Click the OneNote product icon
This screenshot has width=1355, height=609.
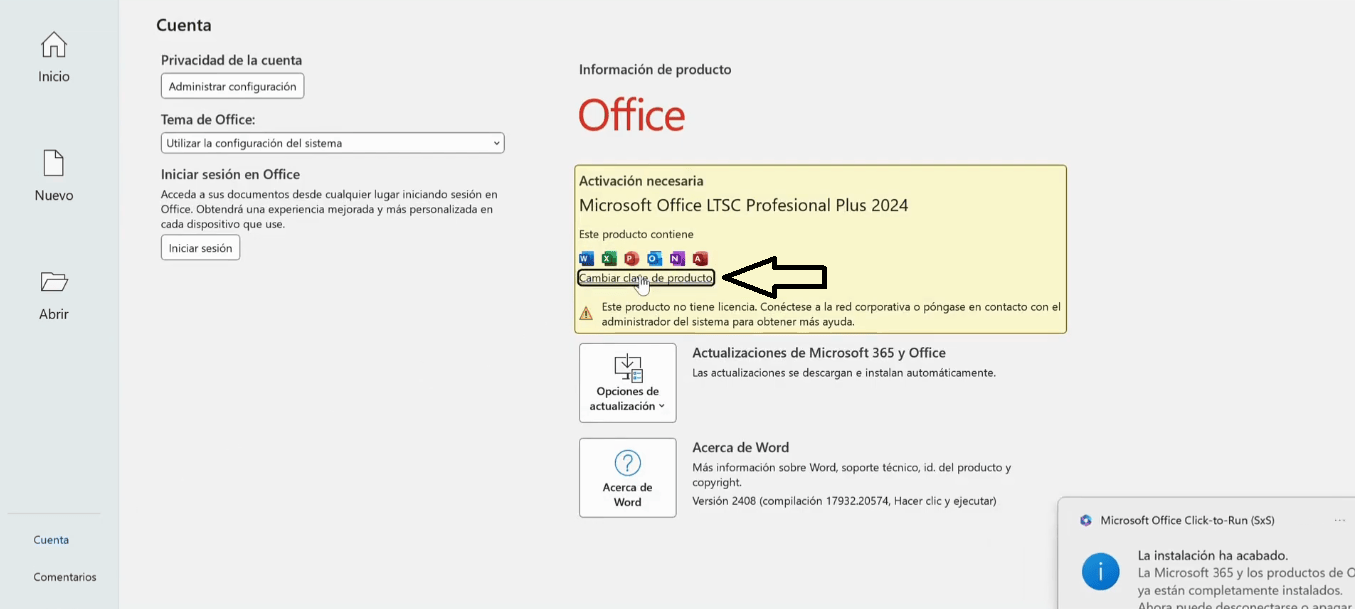point(677,258)
